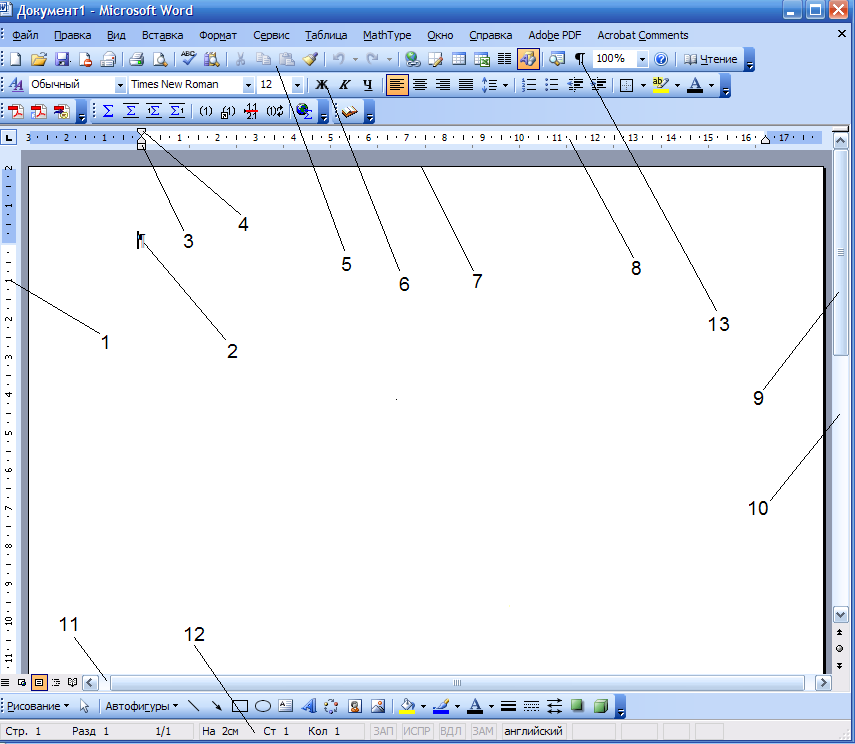Draw an Oval shape tool
The height and width of the screenshot is (744, 855).
tap(263, 706)
